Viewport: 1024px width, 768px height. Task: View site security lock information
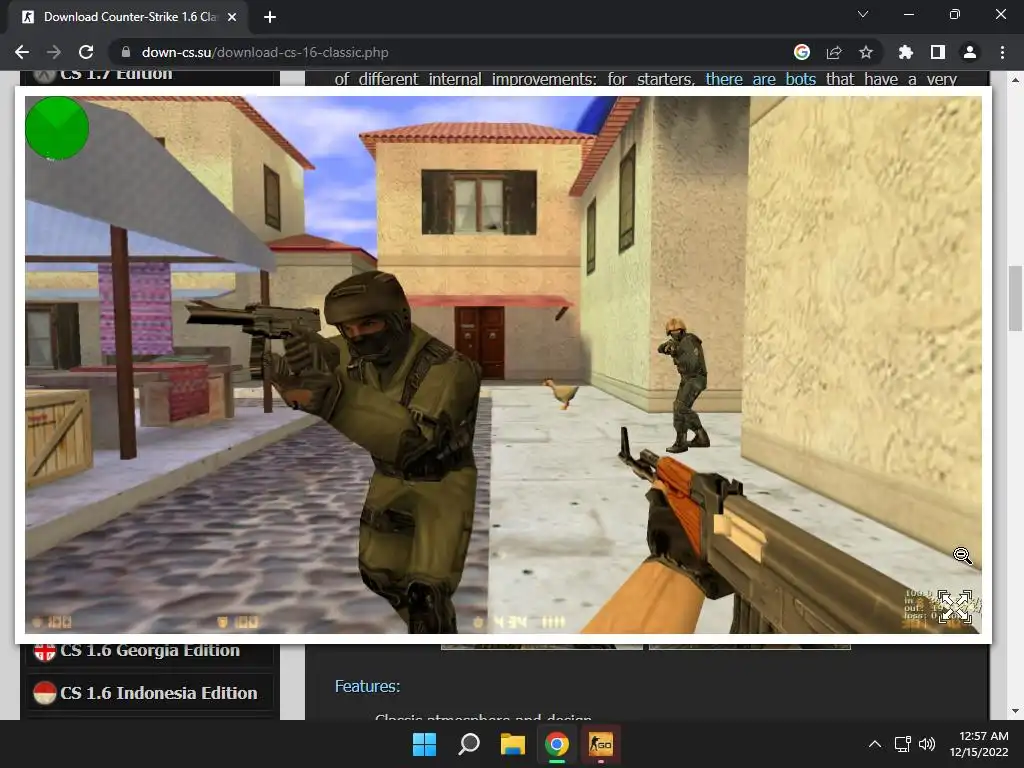point(126,52)
